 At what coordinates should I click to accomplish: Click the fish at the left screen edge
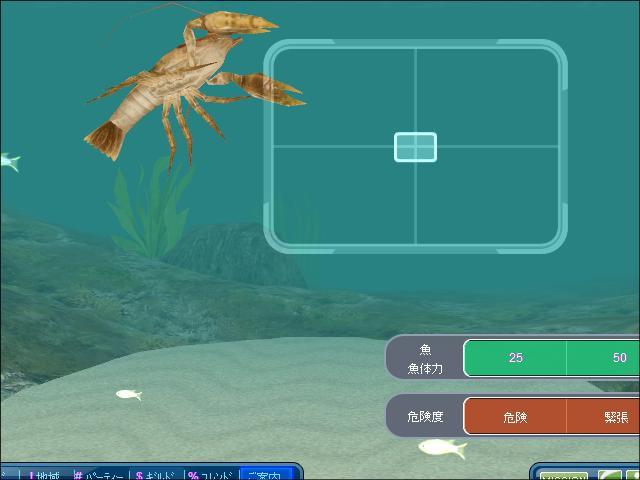8,161
